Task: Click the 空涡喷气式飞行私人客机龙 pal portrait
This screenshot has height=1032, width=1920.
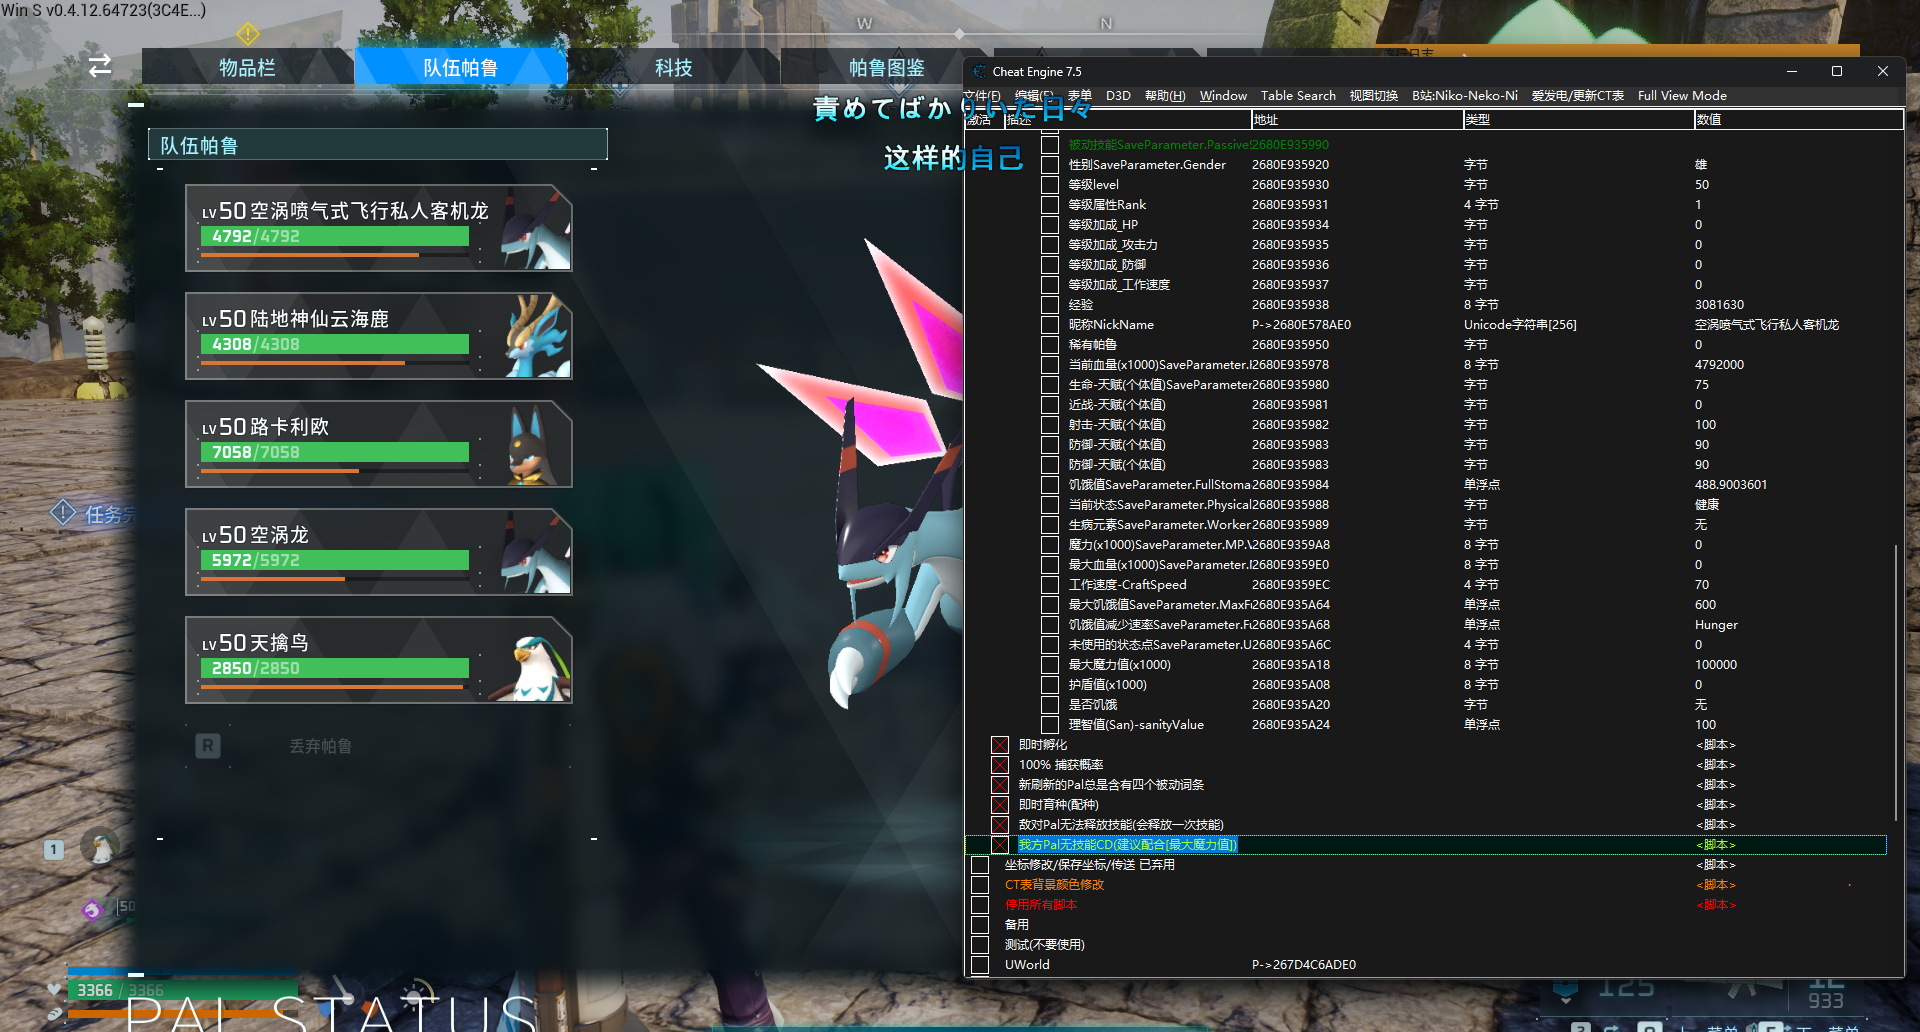Action: coord(536,229)
